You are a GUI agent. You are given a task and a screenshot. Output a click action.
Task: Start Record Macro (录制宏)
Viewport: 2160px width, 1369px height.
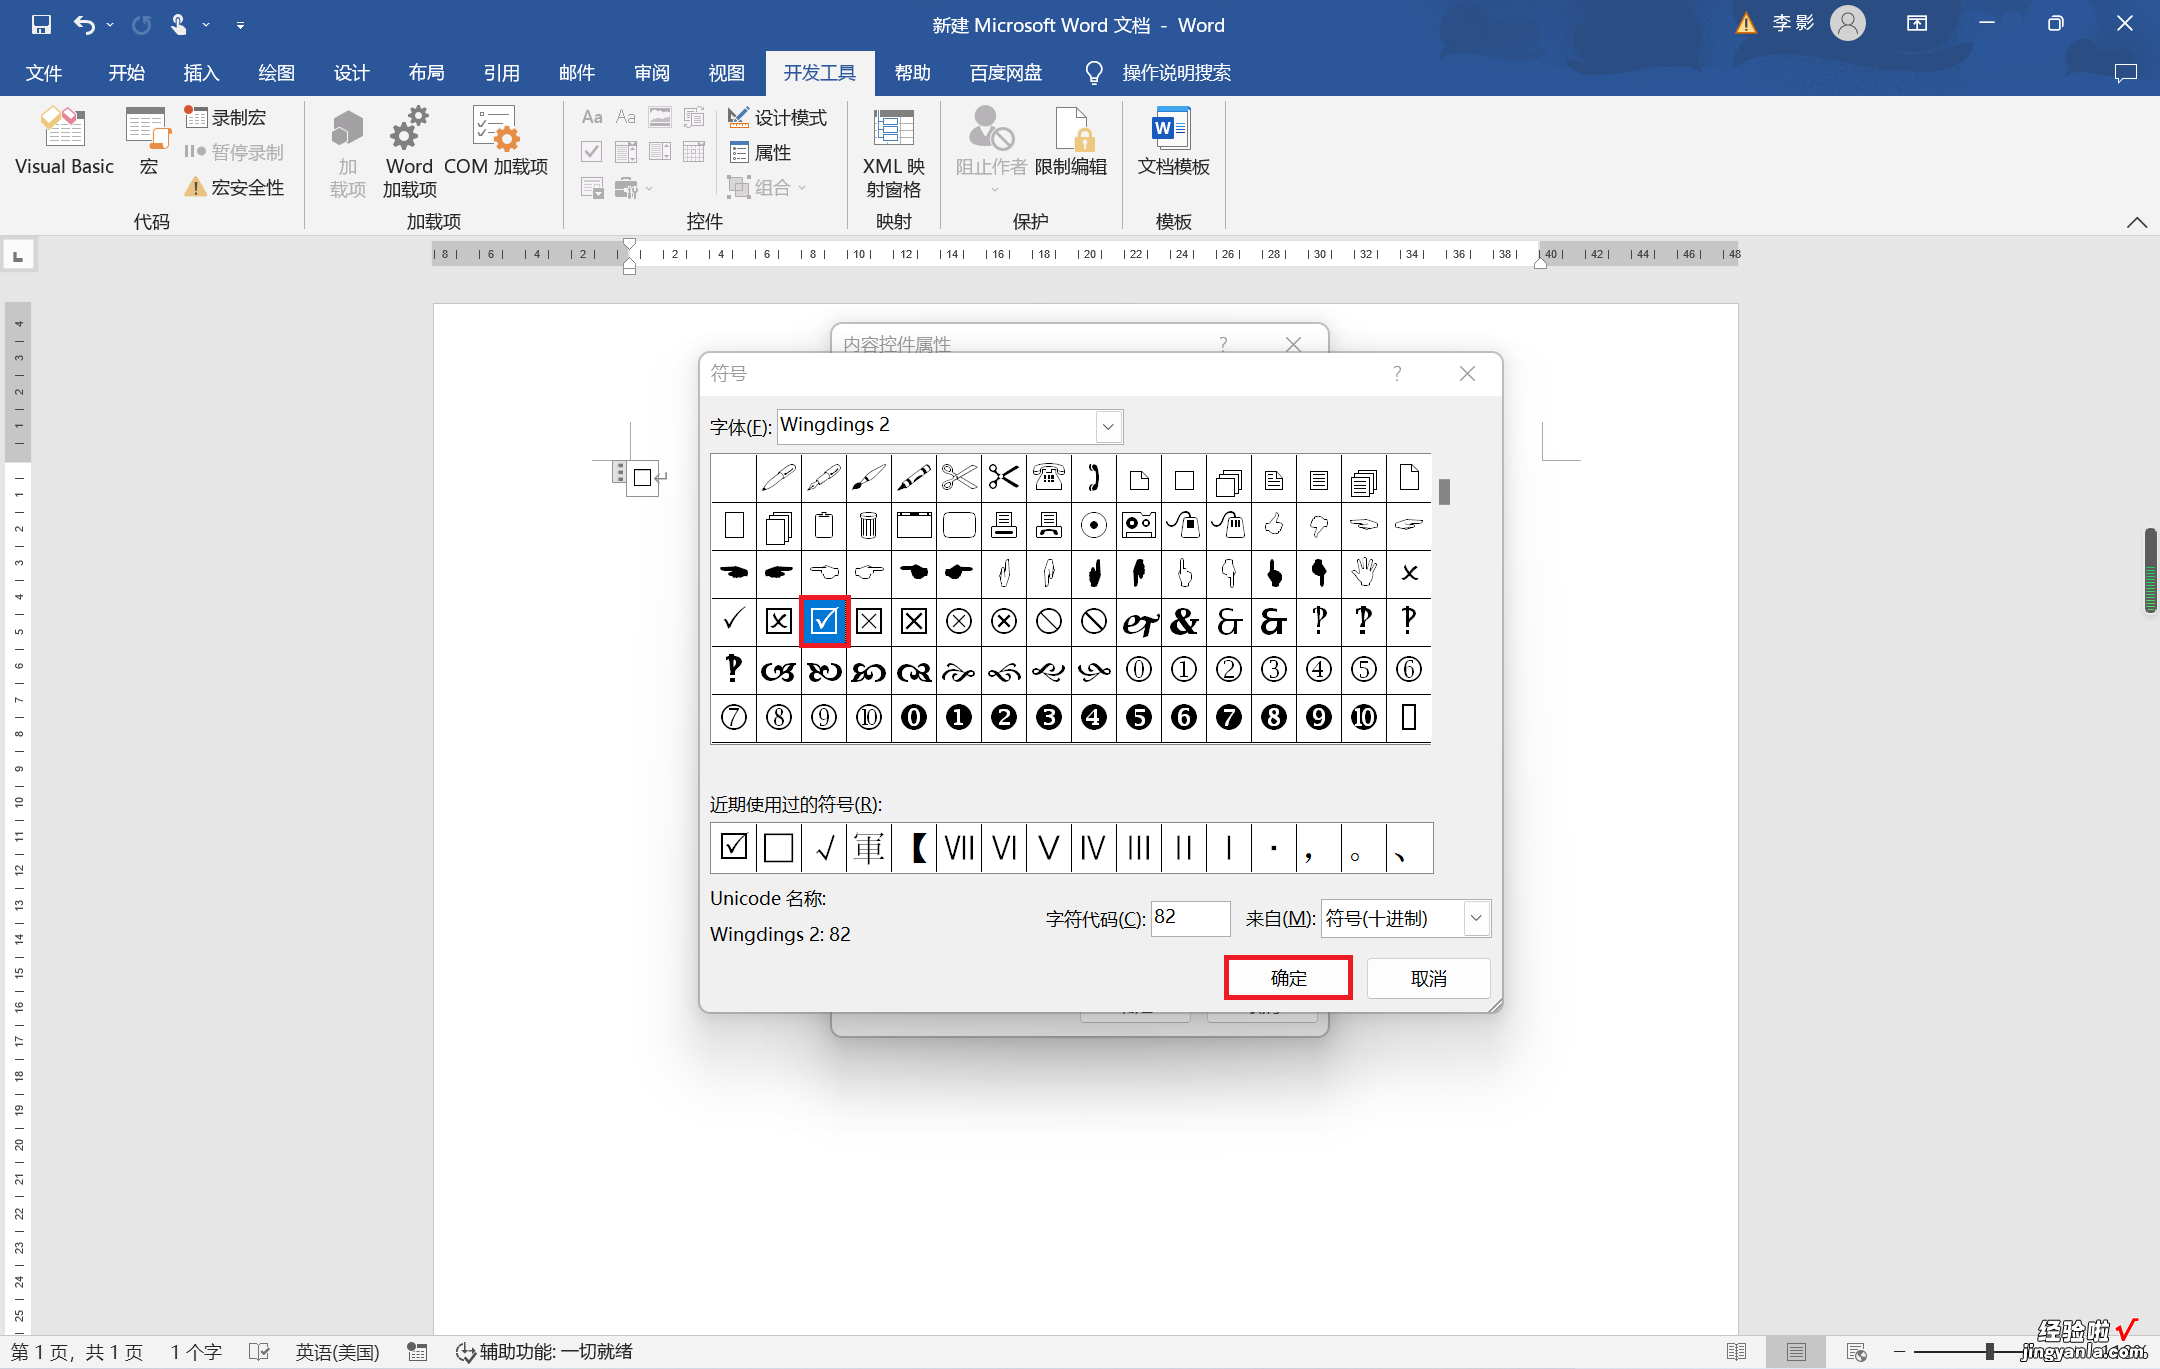pos(227,118)
